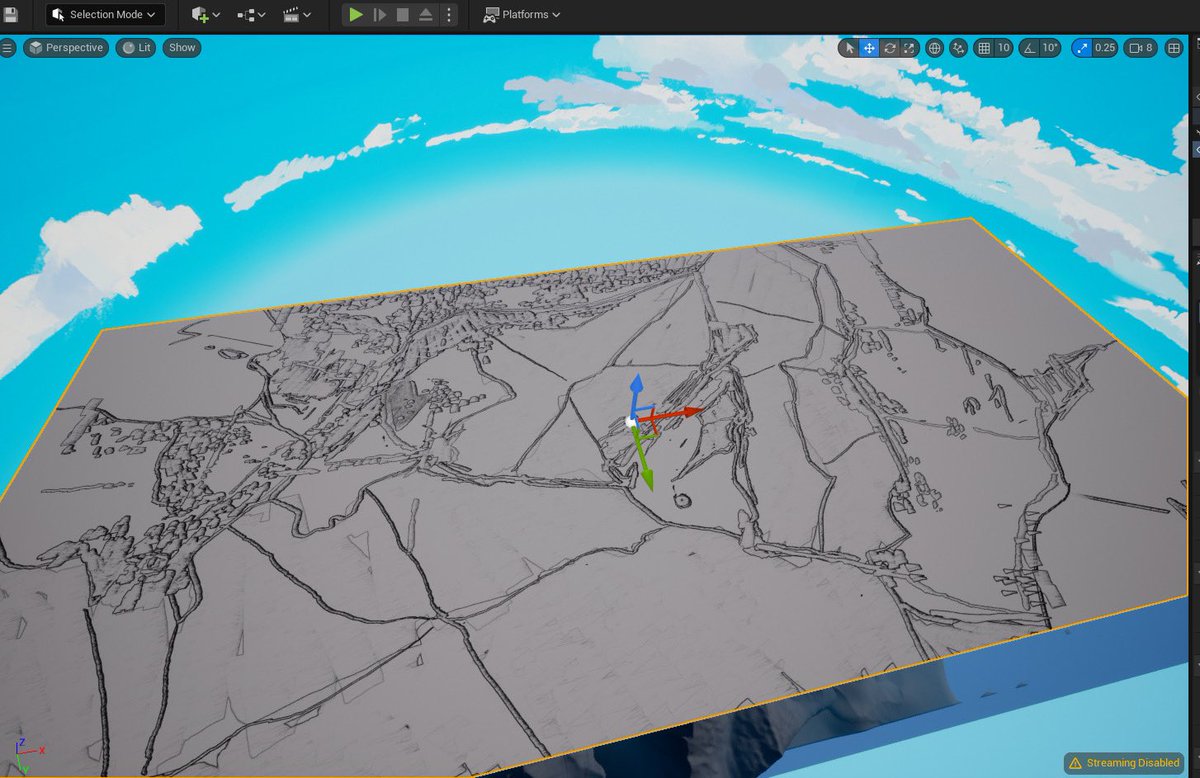
Task: Activate the Select objects cursor tool
Action: pyautogui.click(x=850, y=47)
